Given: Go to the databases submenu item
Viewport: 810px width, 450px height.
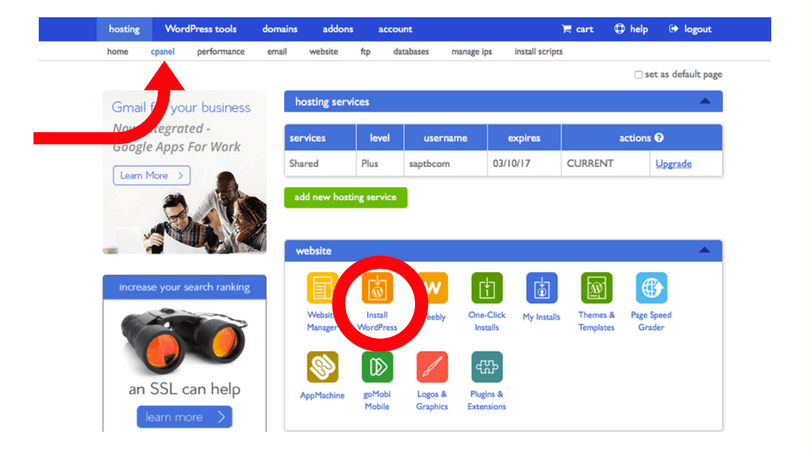Looking at the screenshot, I should point(411,52).
